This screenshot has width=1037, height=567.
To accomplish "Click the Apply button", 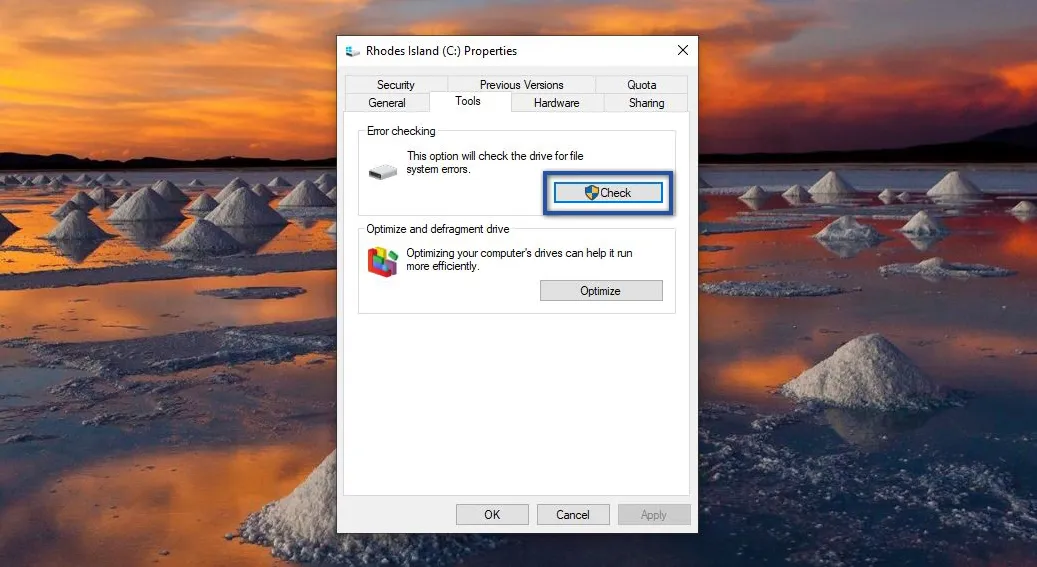I will point(653,515).
